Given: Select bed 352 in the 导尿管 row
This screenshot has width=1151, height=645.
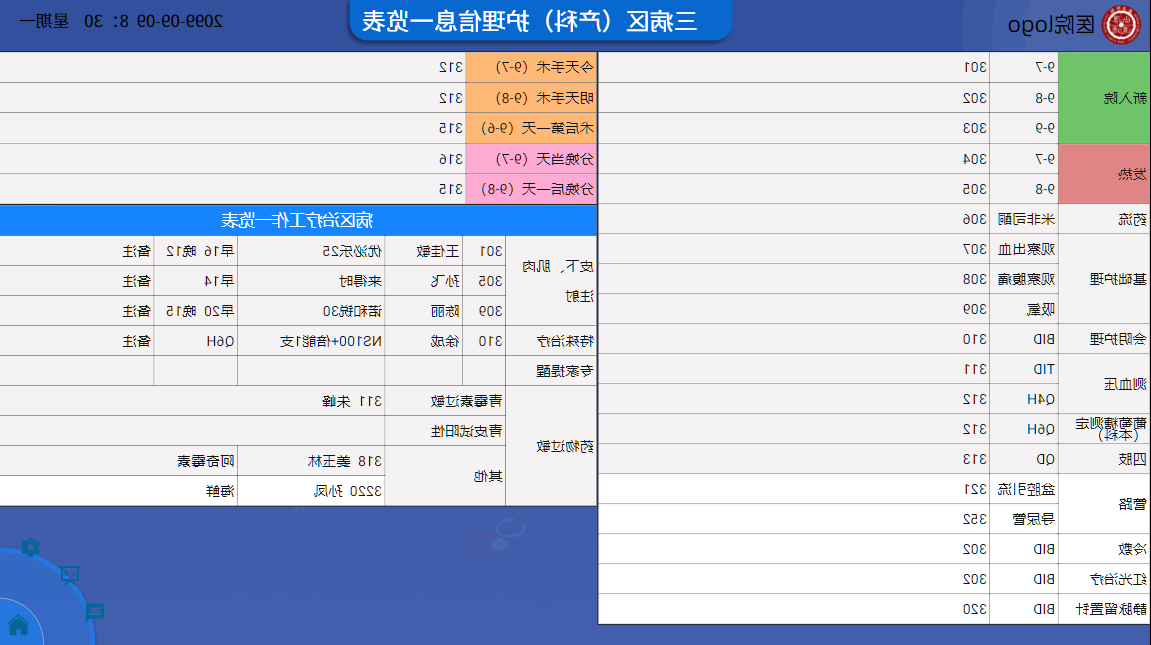Looking at the screenshot, I should [975, 520].
